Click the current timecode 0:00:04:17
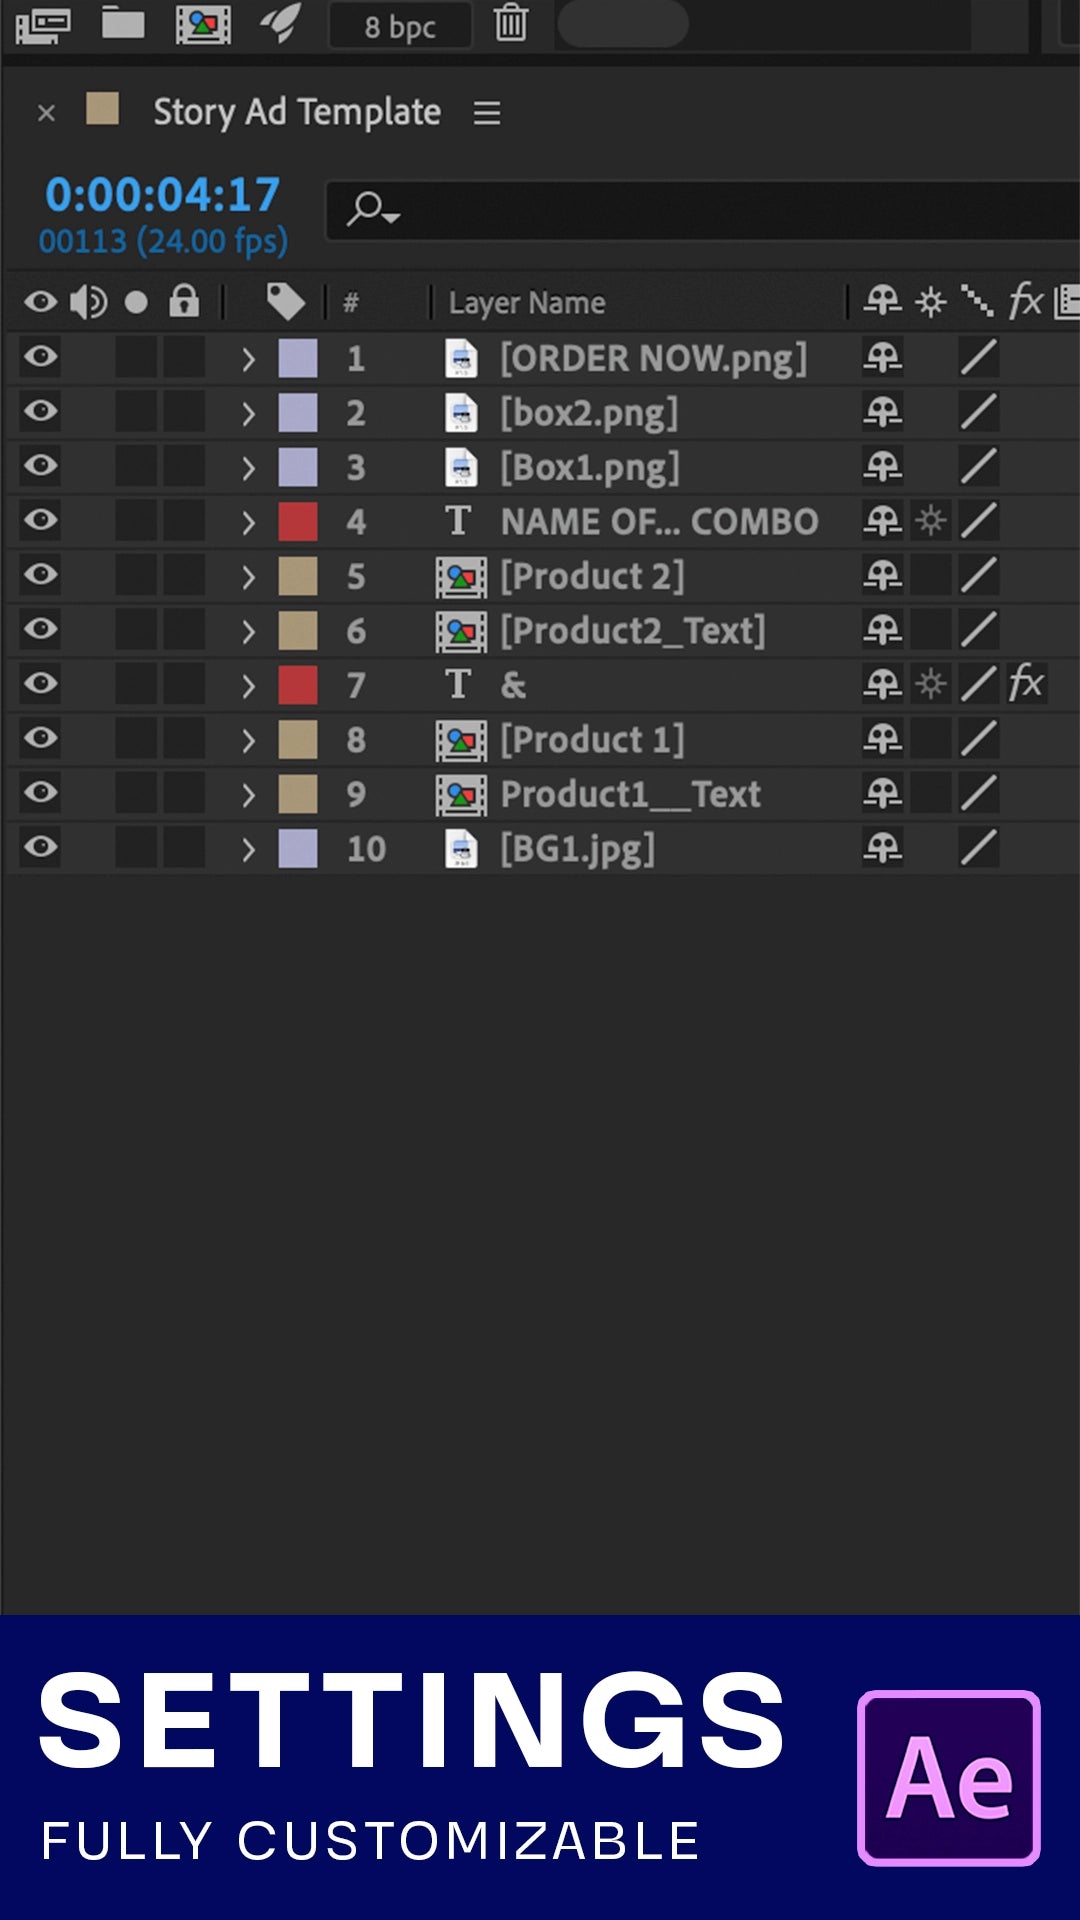 (x=162, y=195)
